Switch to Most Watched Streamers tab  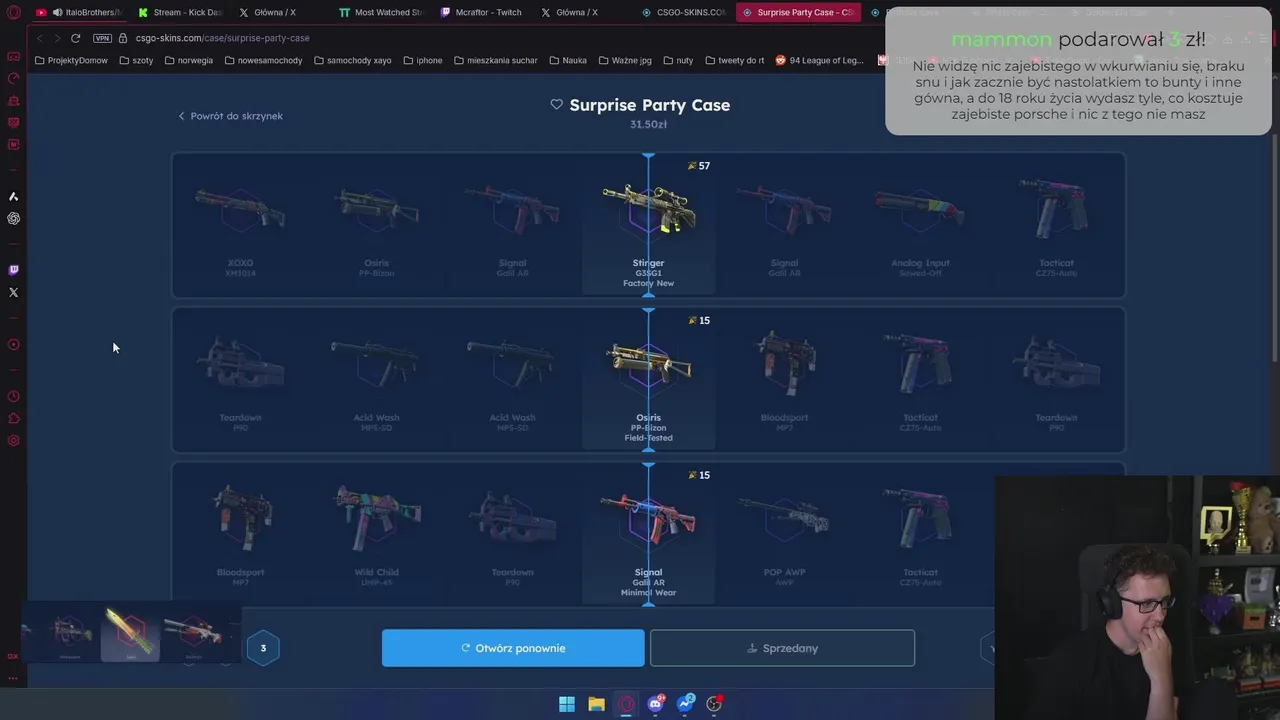tap(381, 12)
